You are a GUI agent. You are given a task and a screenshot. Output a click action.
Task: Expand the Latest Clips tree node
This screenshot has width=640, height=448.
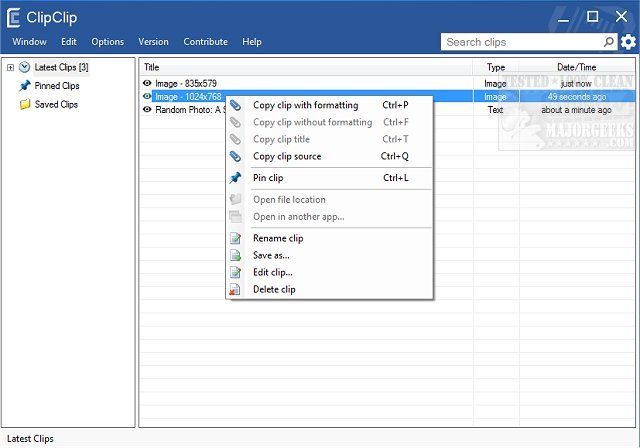coord(11,67)
